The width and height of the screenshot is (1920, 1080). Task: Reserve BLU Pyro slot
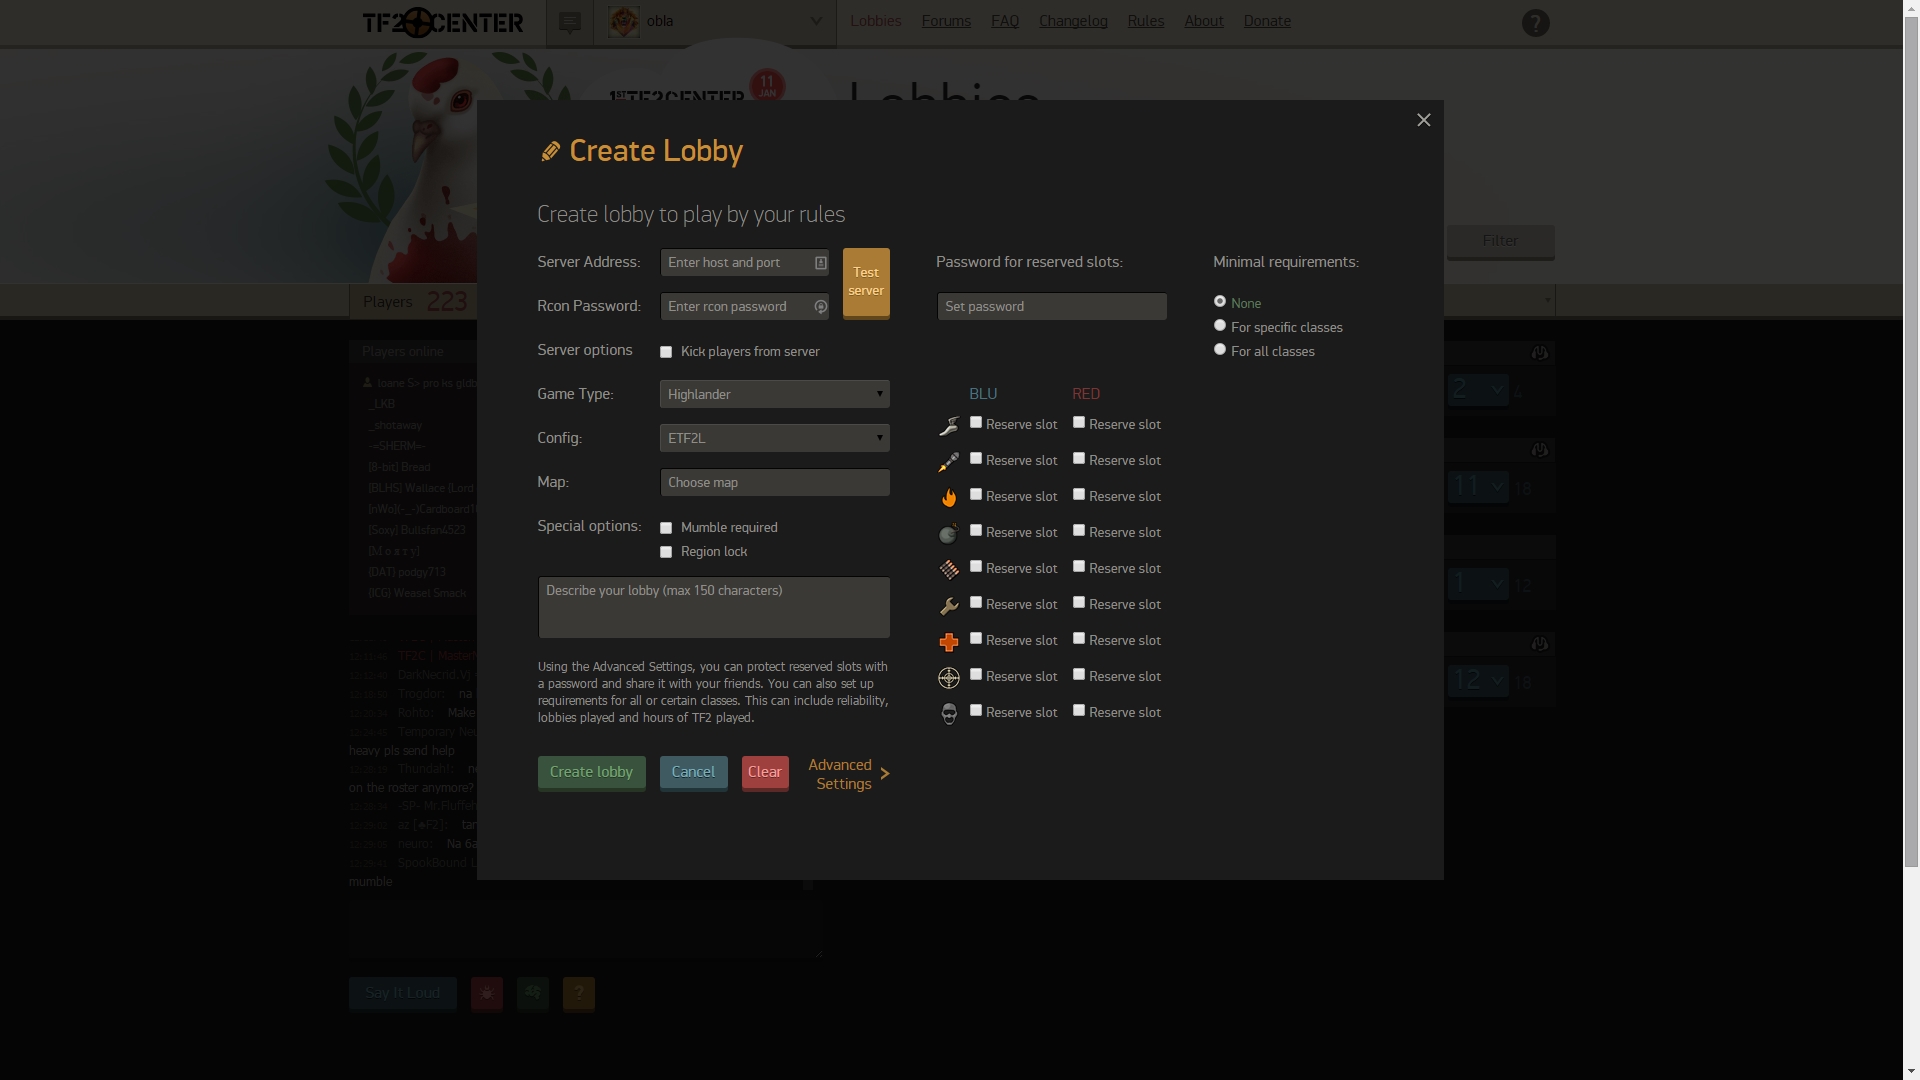coord(976,495)
